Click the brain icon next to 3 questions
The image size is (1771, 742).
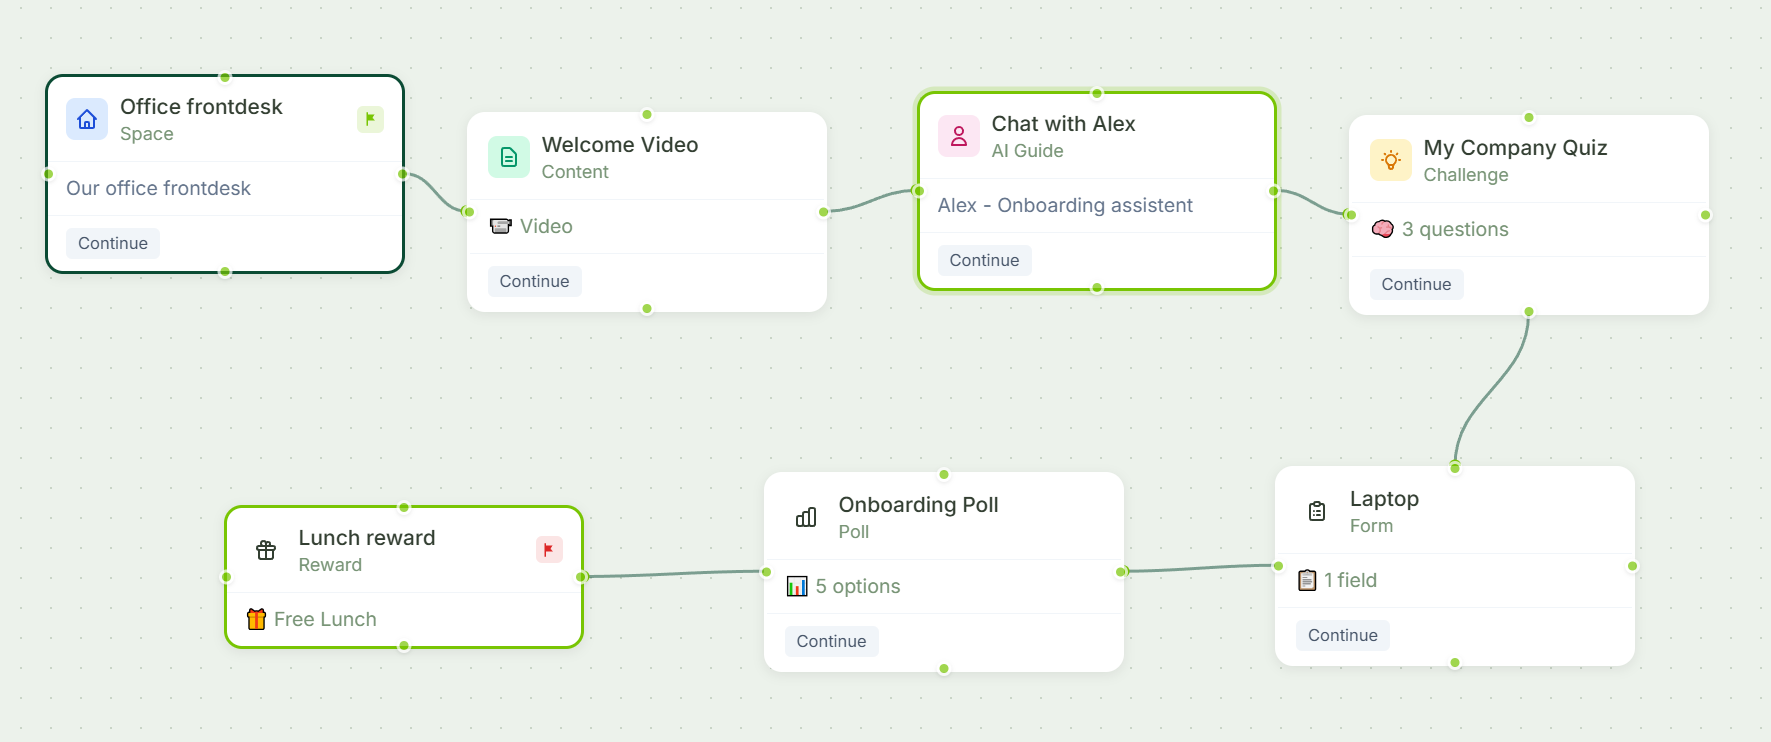pos(1383,228)
